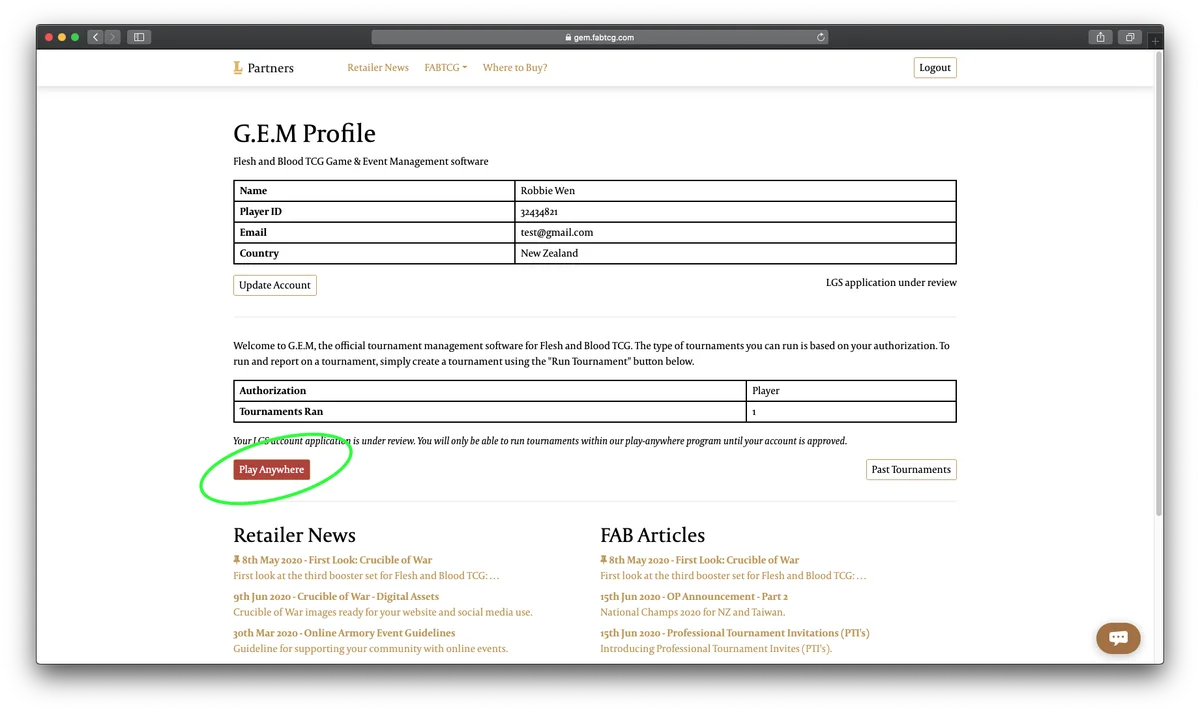This screenshot has height=712, width=1200.
Task: Open the chat support bubble
Action: (x=1118, y=638)
